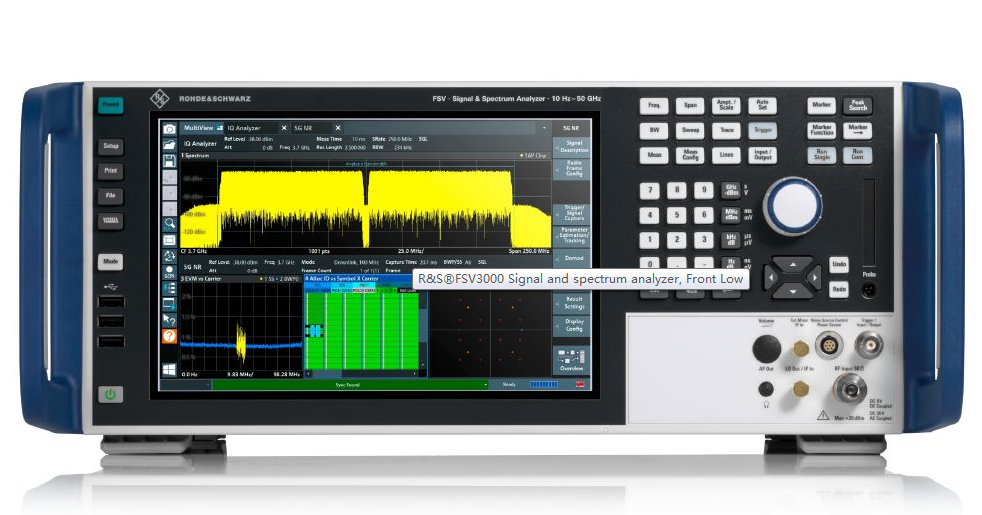Toggle the illuminated Trigger key
The height and width of the screenshot is (515, 982).
click(762, 130)
